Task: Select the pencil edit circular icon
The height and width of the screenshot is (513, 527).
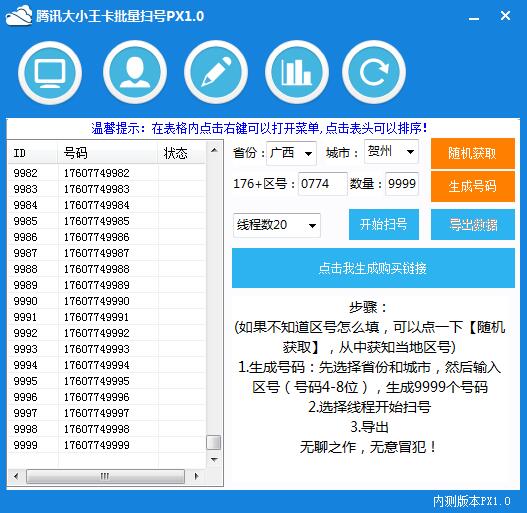Action: [x=216, y=72]
